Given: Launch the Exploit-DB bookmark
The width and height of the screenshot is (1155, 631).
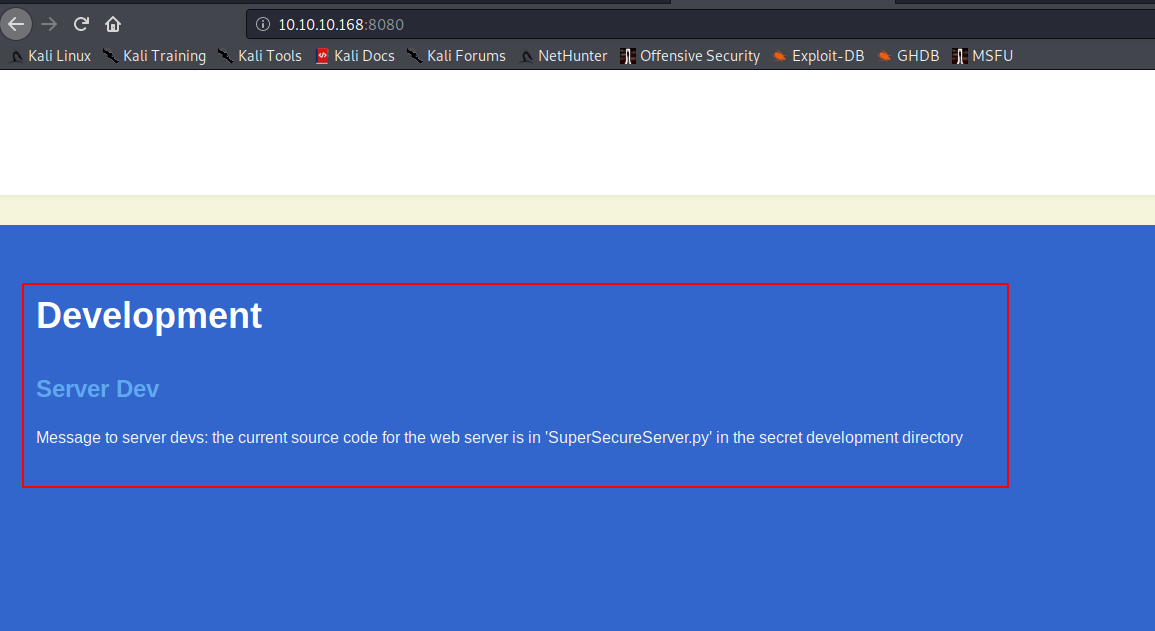Looking at the screenshot, I should 818,56.
